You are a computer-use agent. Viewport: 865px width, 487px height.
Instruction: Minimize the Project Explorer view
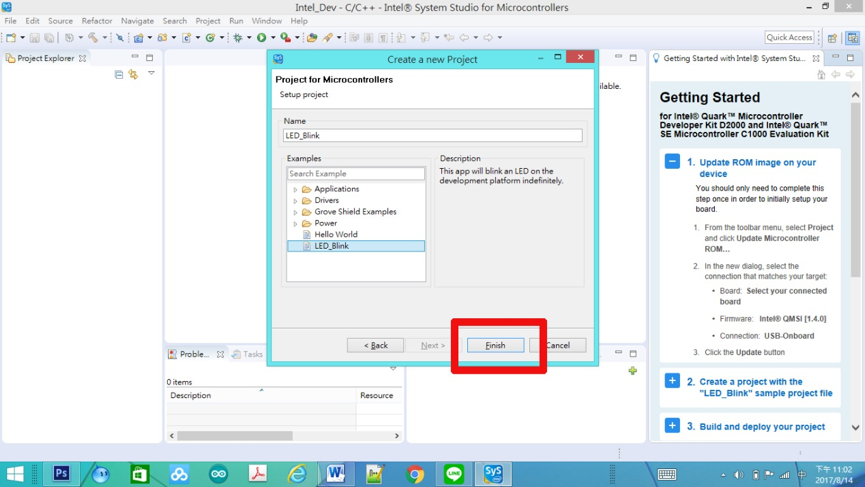(x=135, y=57)
